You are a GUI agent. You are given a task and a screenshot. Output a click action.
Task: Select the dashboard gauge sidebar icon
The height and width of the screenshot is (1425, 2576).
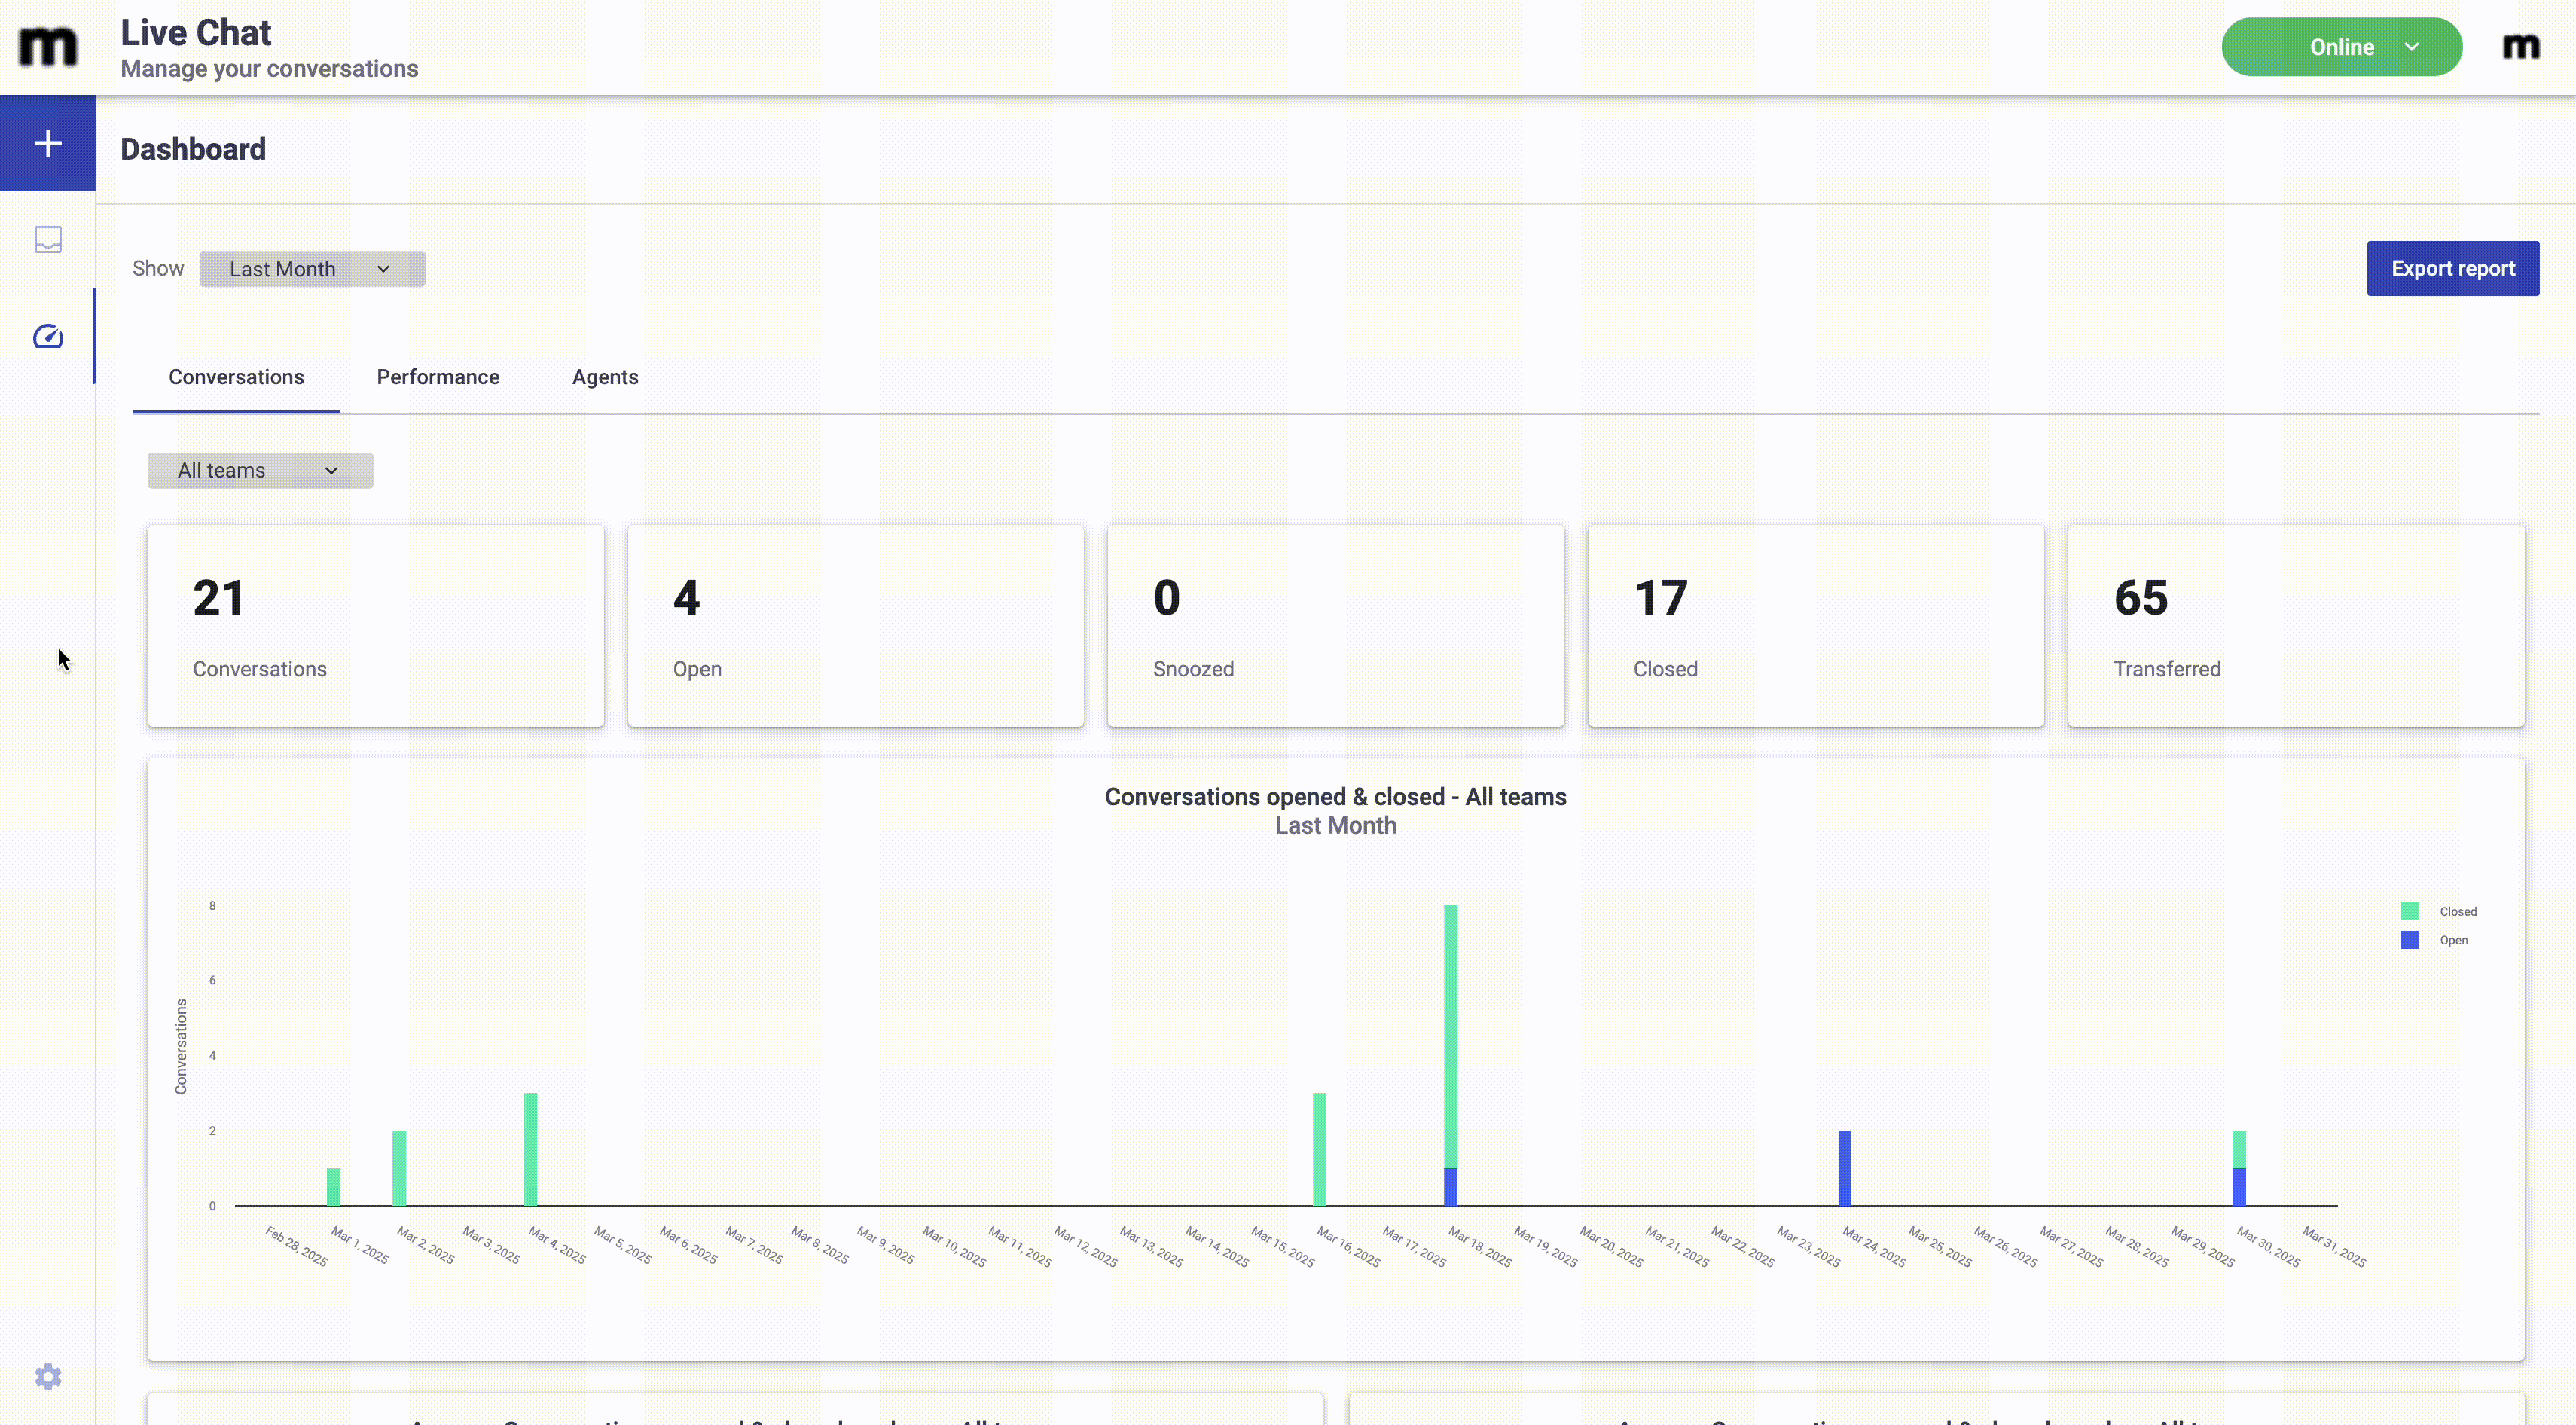(x=48, y=336)
